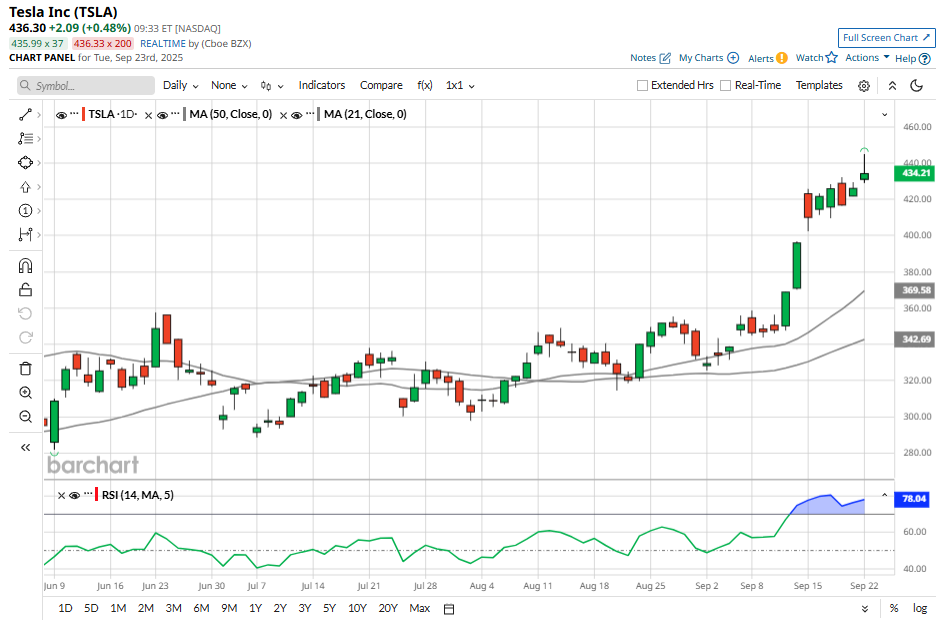Expand the Actions dropdown
Screen dimensions: 947x636
coord(867,57)
